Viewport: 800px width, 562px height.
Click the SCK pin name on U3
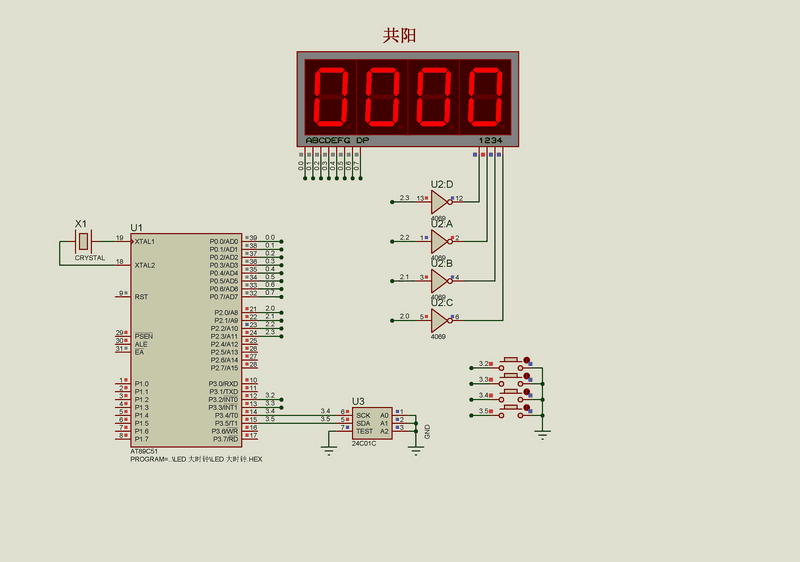tap(363, 416)
